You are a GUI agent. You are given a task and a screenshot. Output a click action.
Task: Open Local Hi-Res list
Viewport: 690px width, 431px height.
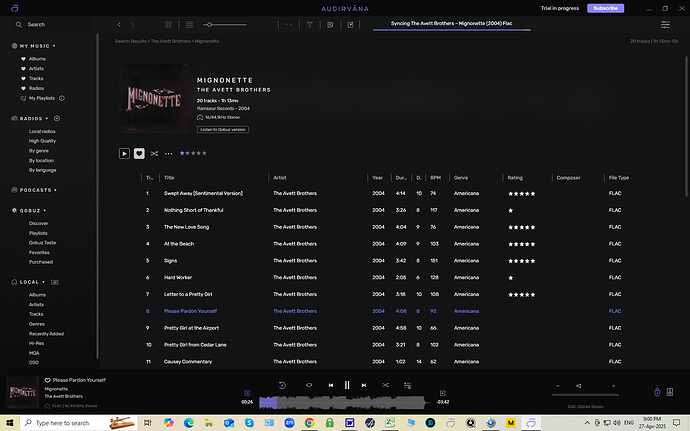[36, 343]
